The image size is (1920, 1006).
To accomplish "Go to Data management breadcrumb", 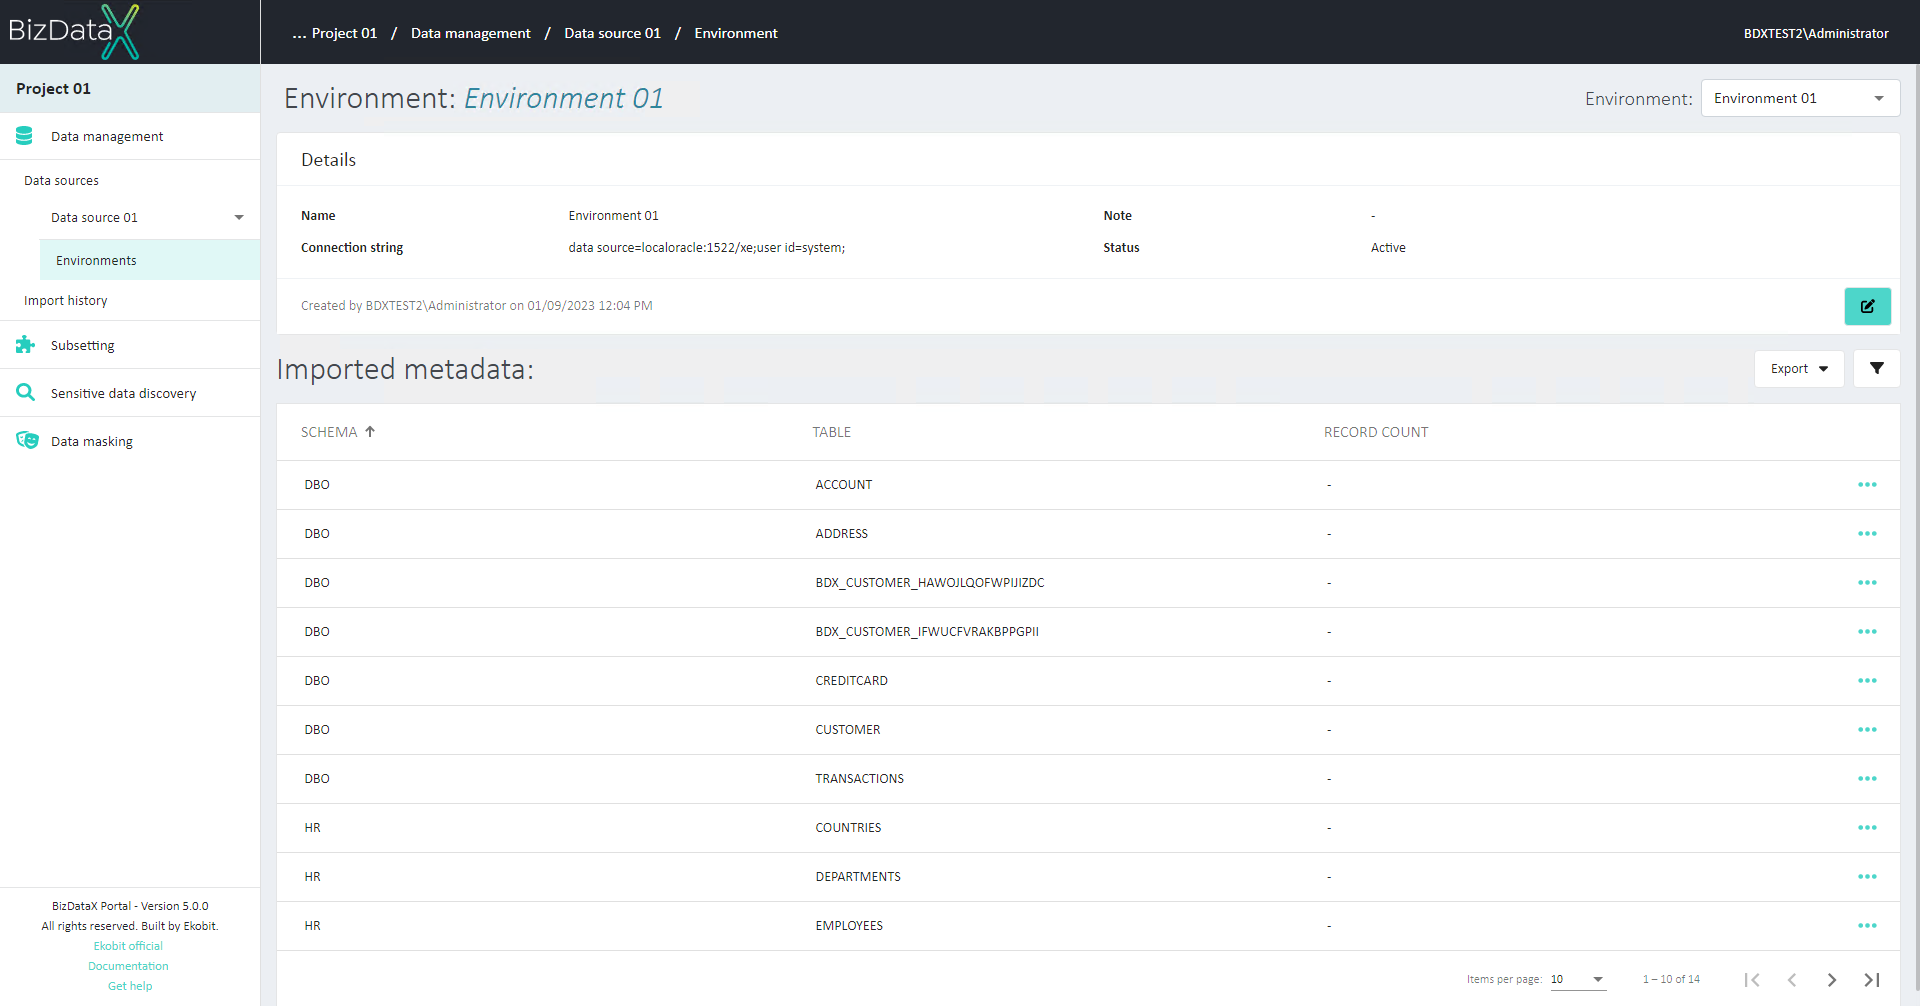I will [471, 33].
